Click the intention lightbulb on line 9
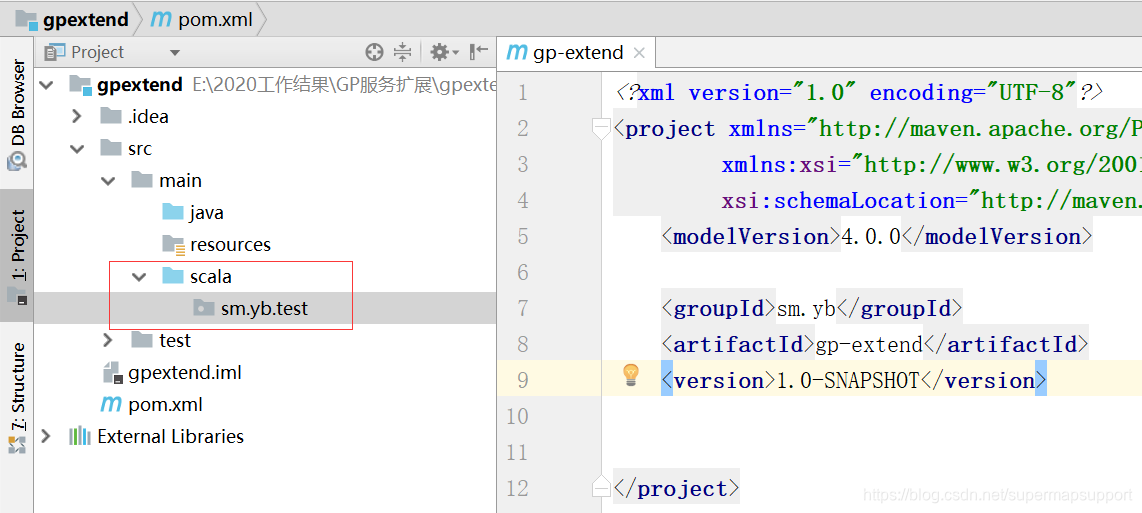Screen dimensions: 1142x513 631,375
